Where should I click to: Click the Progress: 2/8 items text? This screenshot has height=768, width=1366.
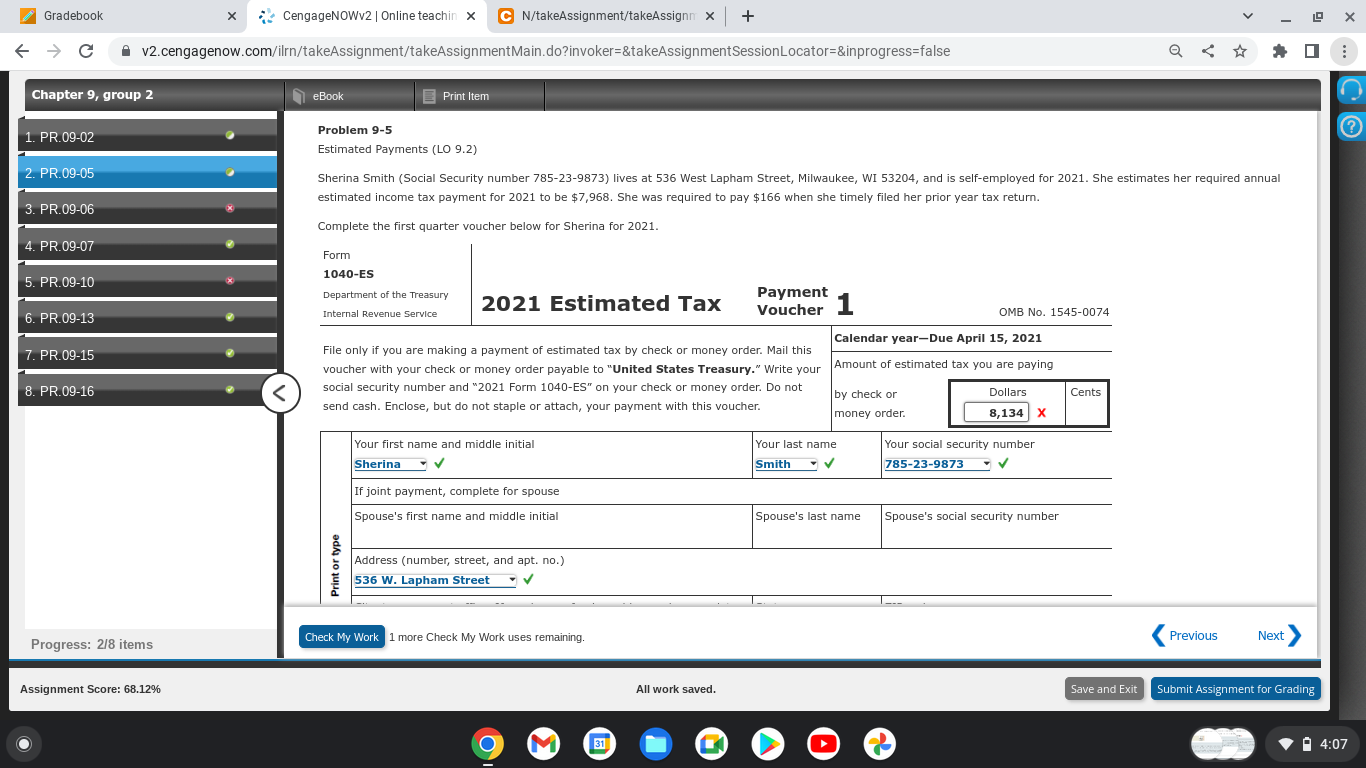(92, 644)
